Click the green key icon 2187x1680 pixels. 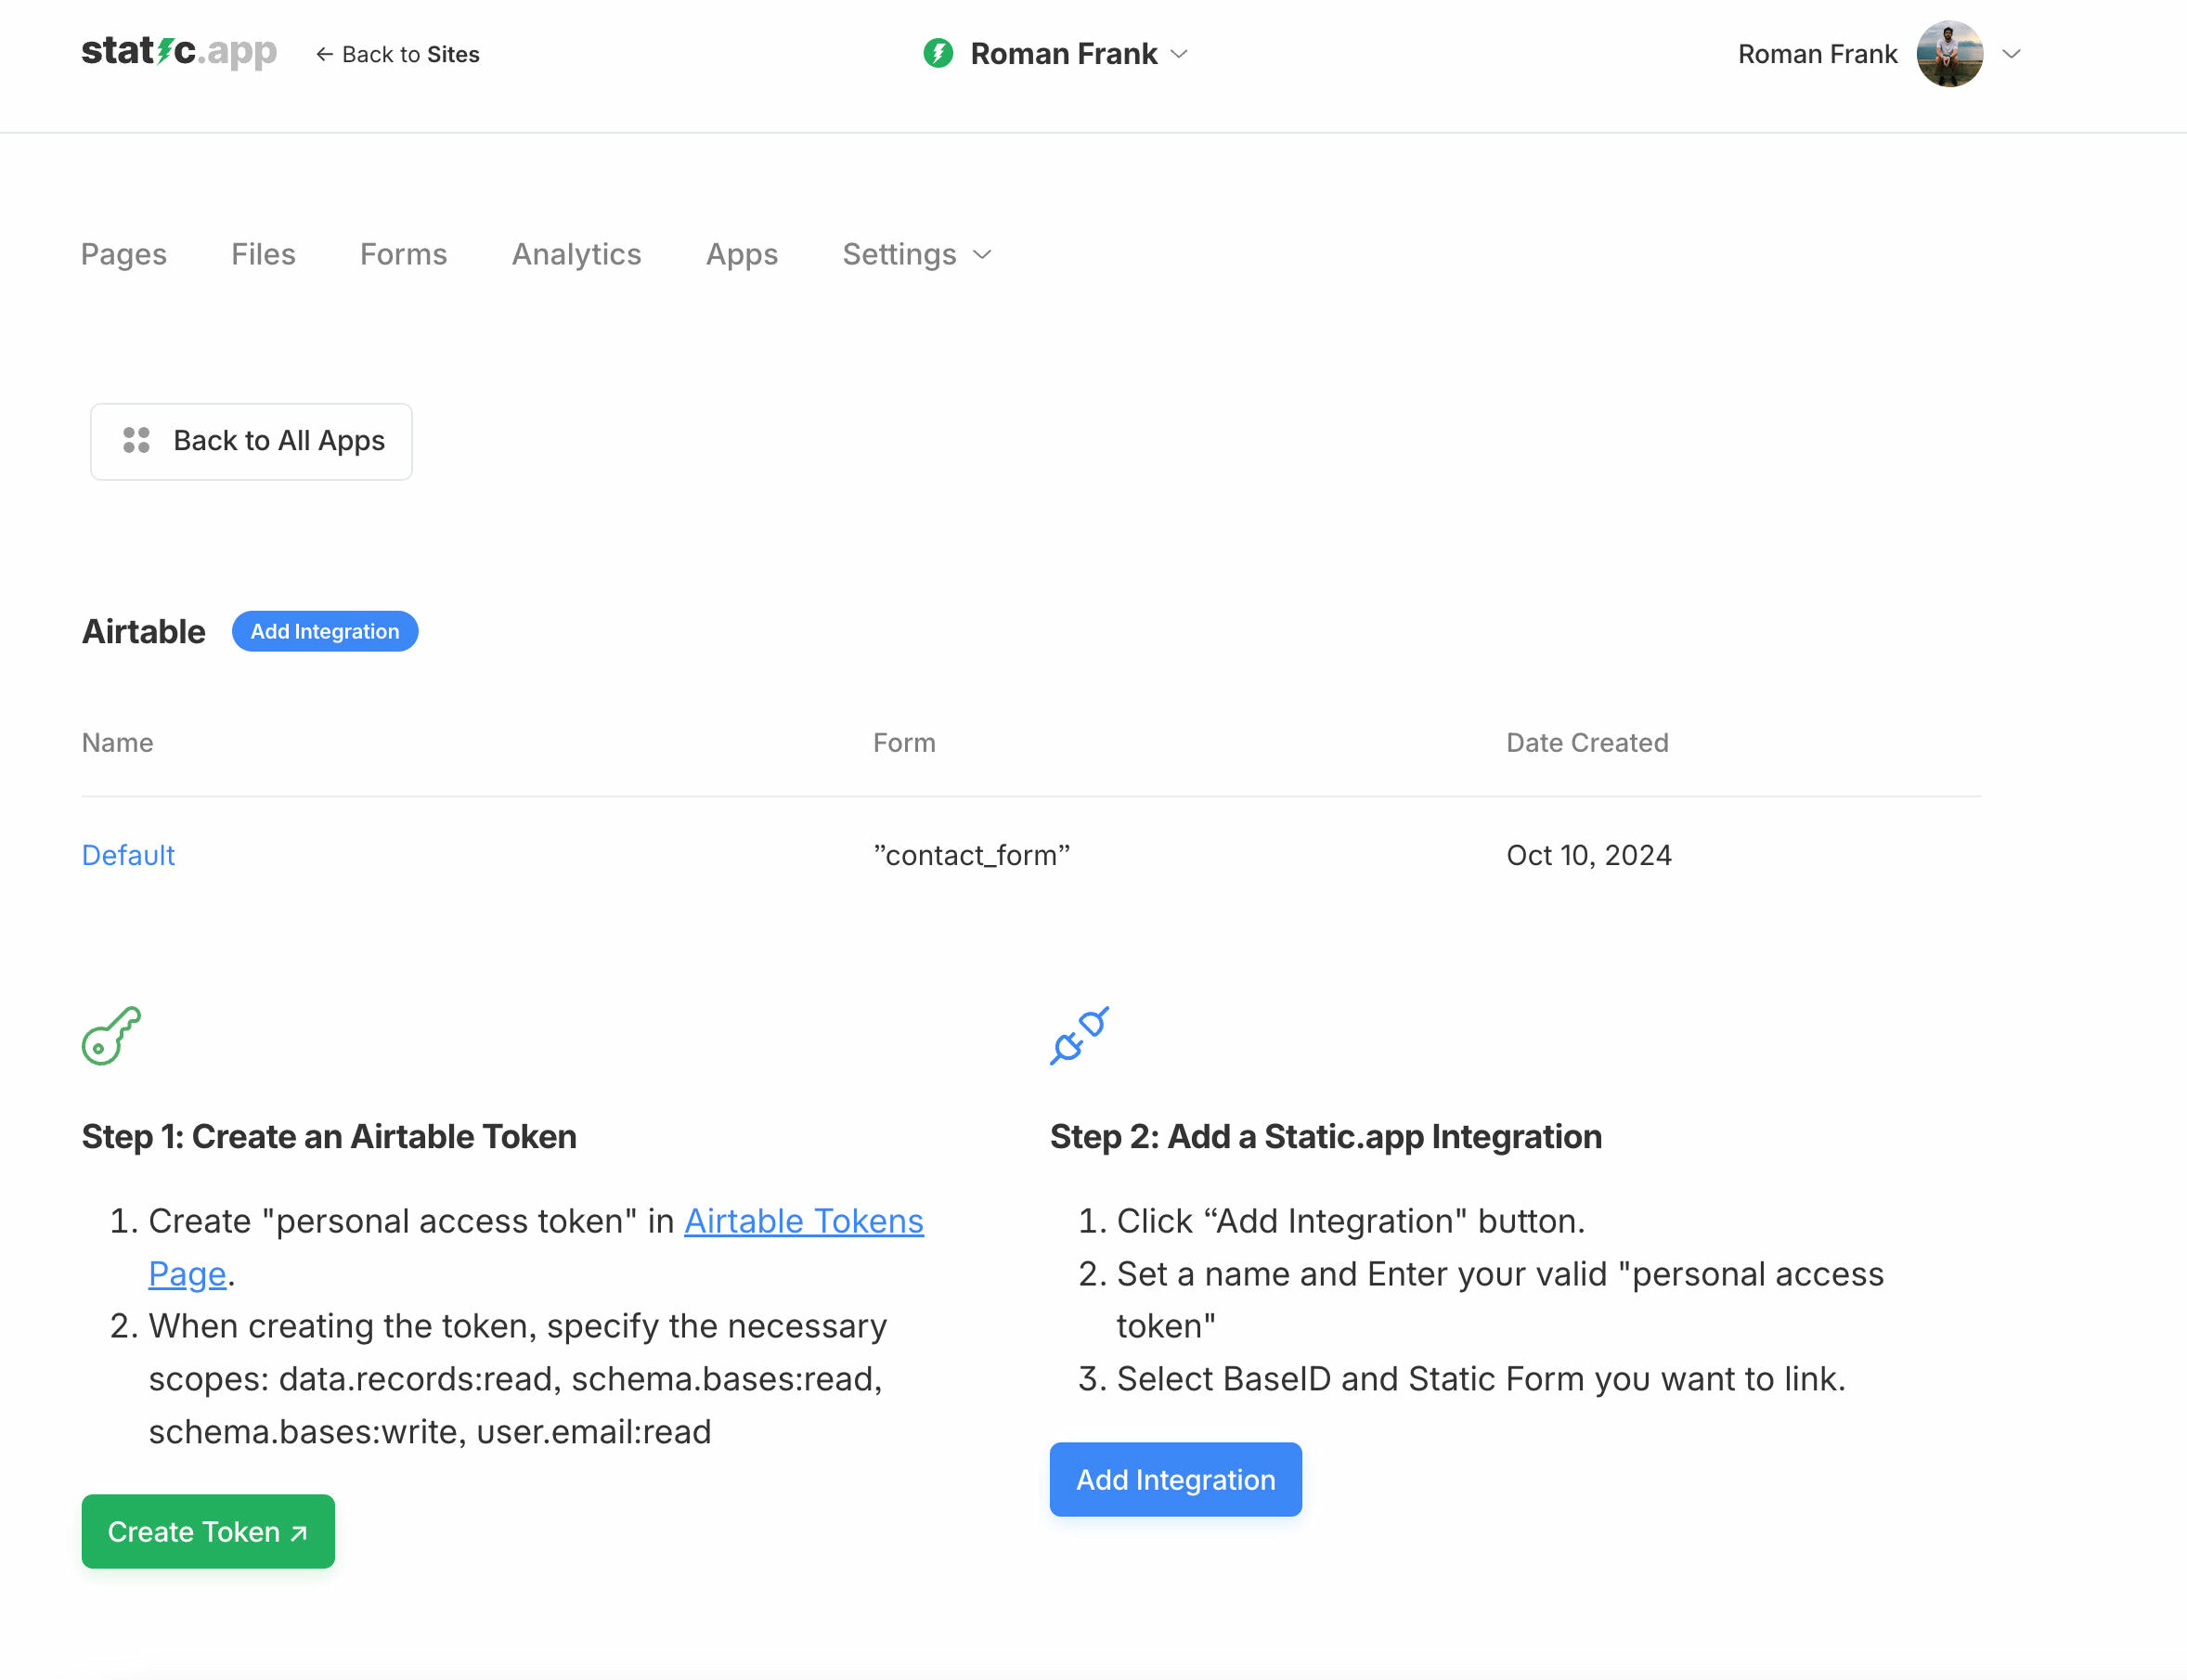pyautogui.click(x=111, y=1035)
